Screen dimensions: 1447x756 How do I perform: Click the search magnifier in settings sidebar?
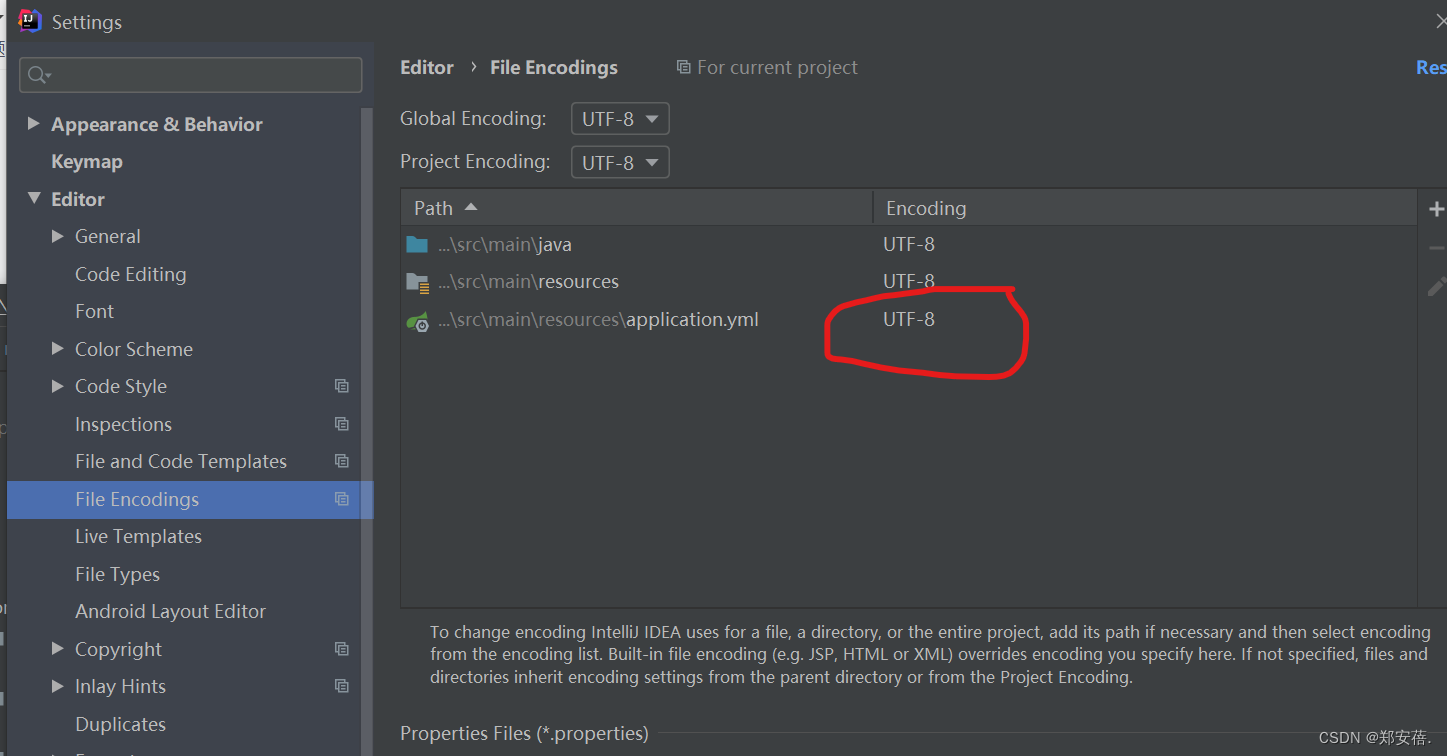click(38, 75)
